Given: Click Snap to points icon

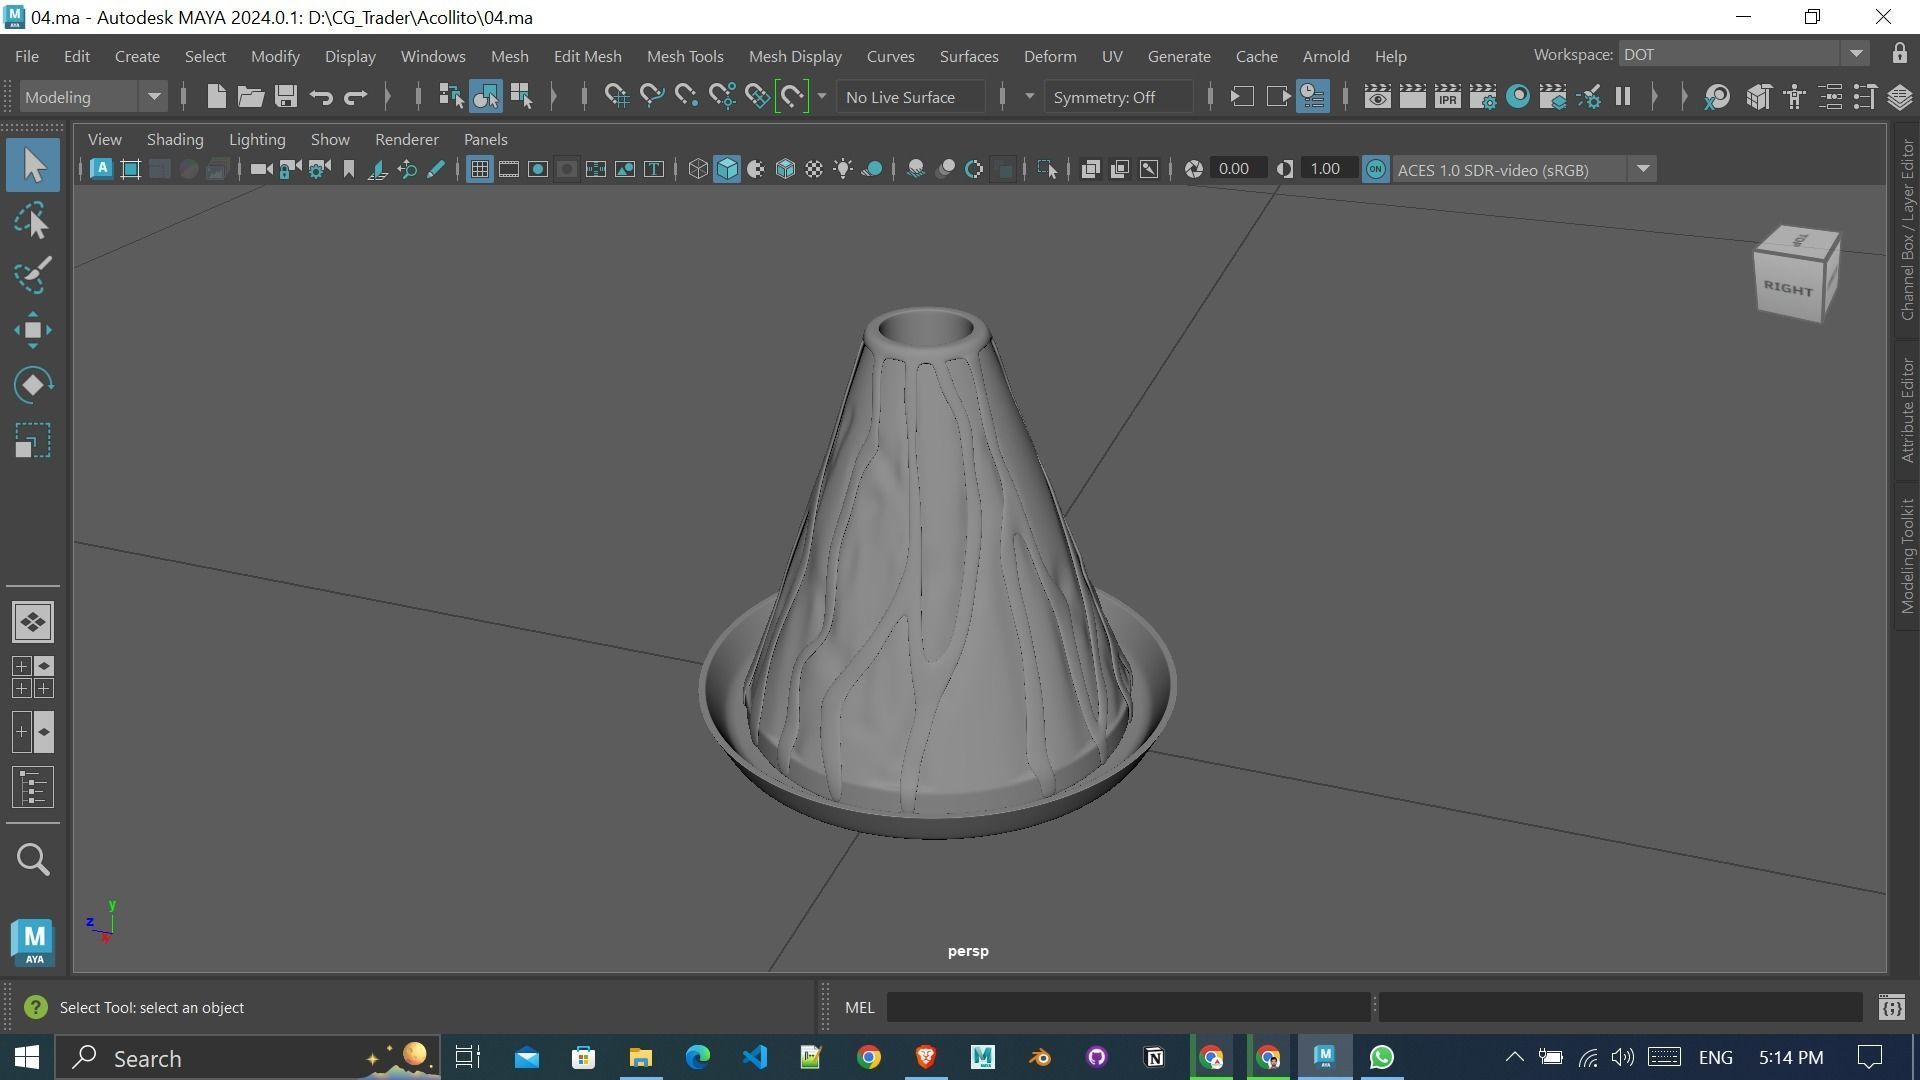Looking at the screenshot, I should point(687,97).
